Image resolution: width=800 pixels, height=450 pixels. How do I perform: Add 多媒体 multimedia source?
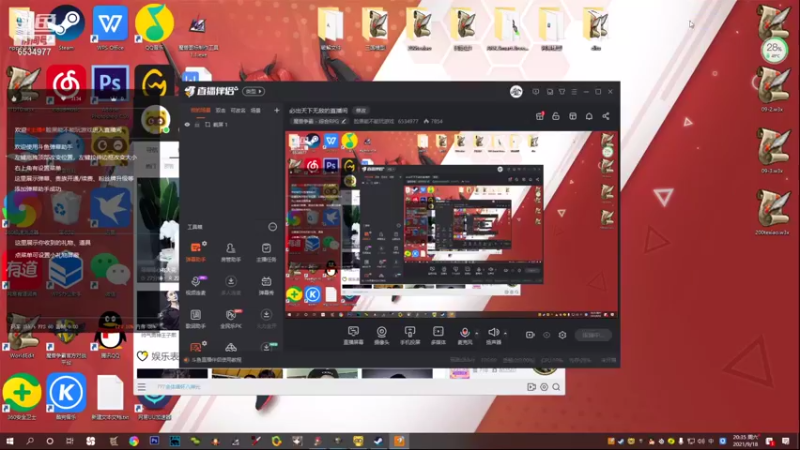[438, 335]
